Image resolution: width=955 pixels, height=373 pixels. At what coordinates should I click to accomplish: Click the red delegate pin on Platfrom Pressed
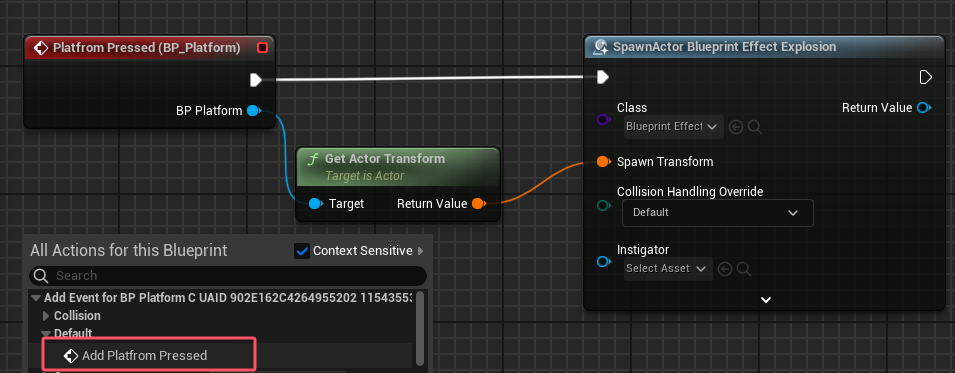click(x=263, y=48)
